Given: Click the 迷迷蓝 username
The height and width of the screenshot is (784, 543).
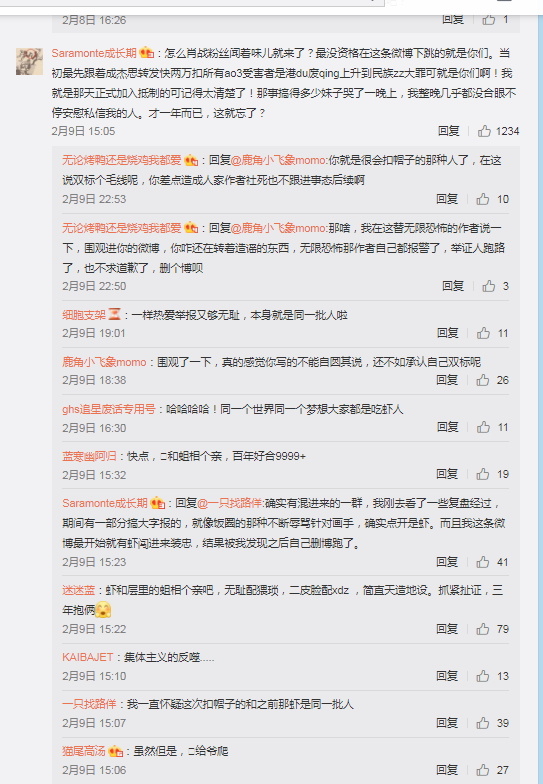Looking at the screenshot, I should click(x=78, y=590).
